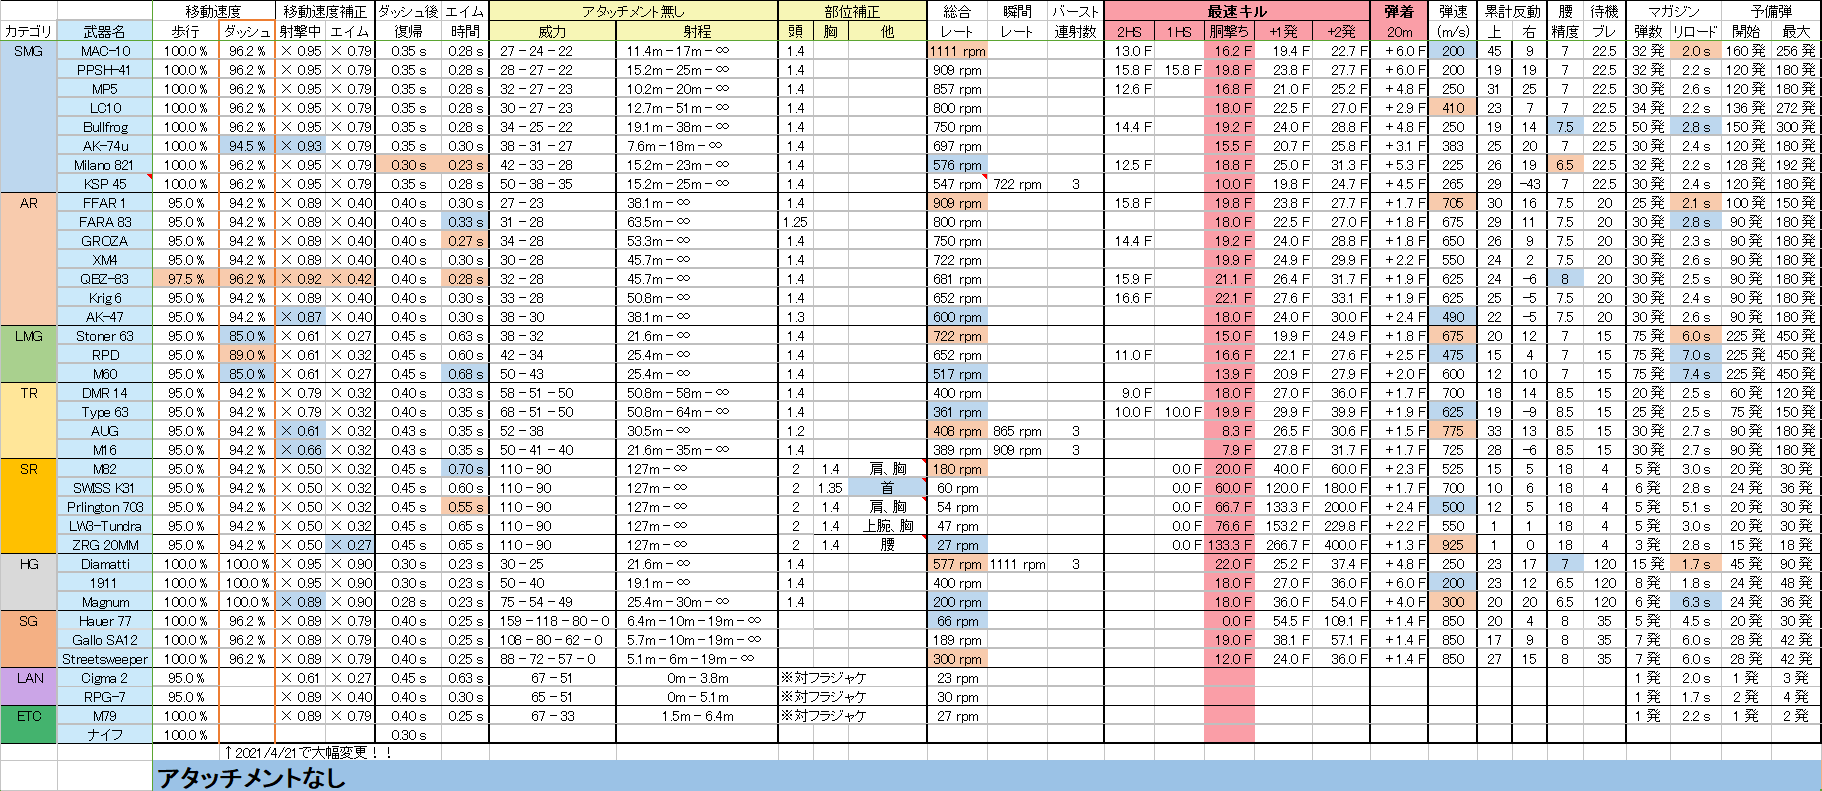Click the 89.0 % dash speed for RPD
The image size is (1822, 791).
point(246,355)
